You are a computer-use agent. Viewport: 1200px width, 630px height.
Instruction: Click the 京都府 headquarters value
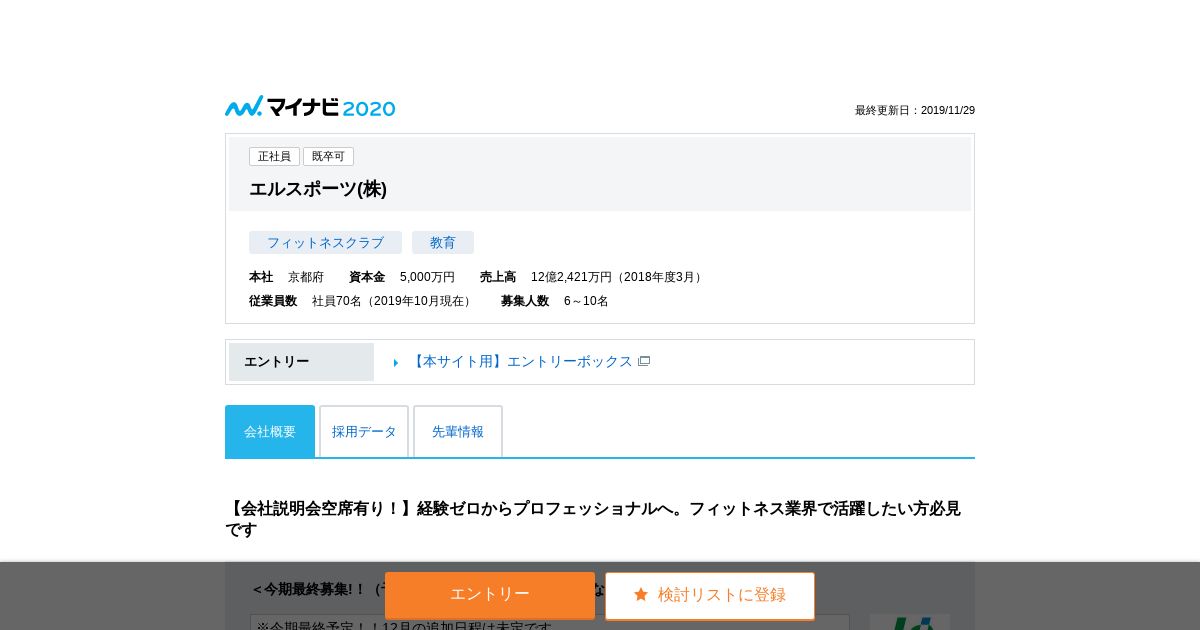[x=306, y=277]
